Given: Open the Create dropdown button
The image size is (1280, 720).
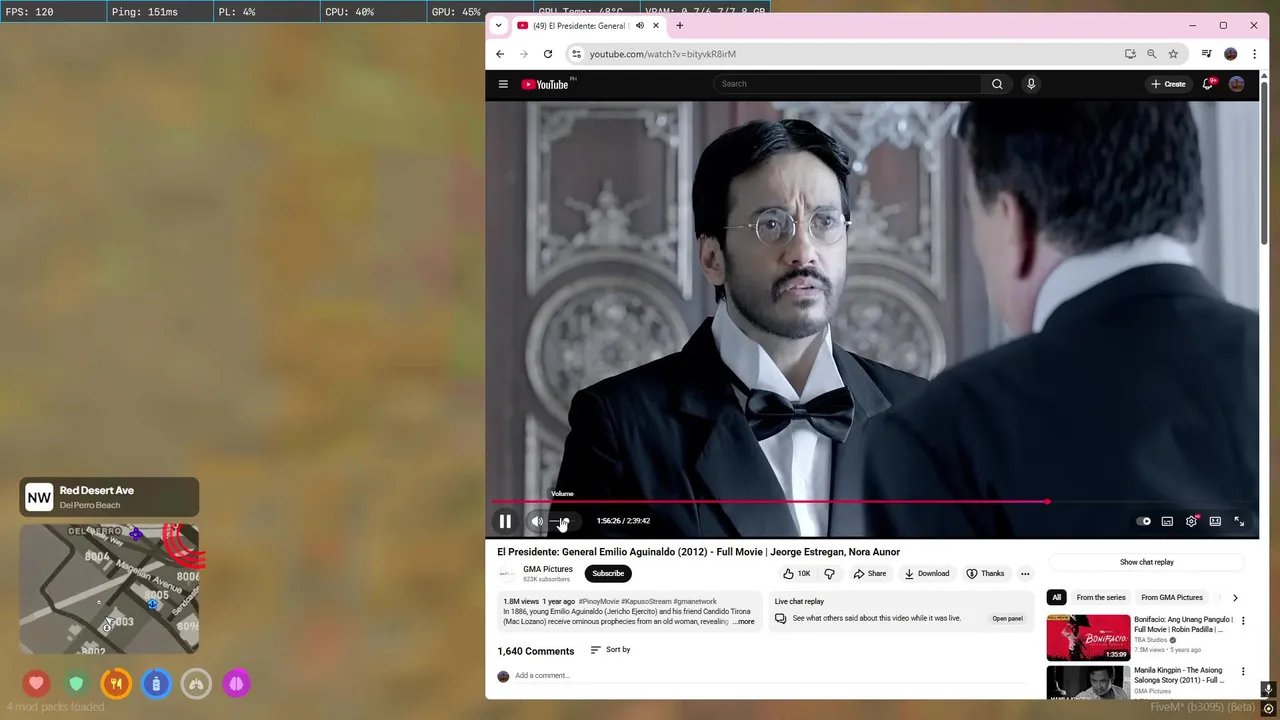Looking at the screenshot, I should click(x=1168, y=84).
